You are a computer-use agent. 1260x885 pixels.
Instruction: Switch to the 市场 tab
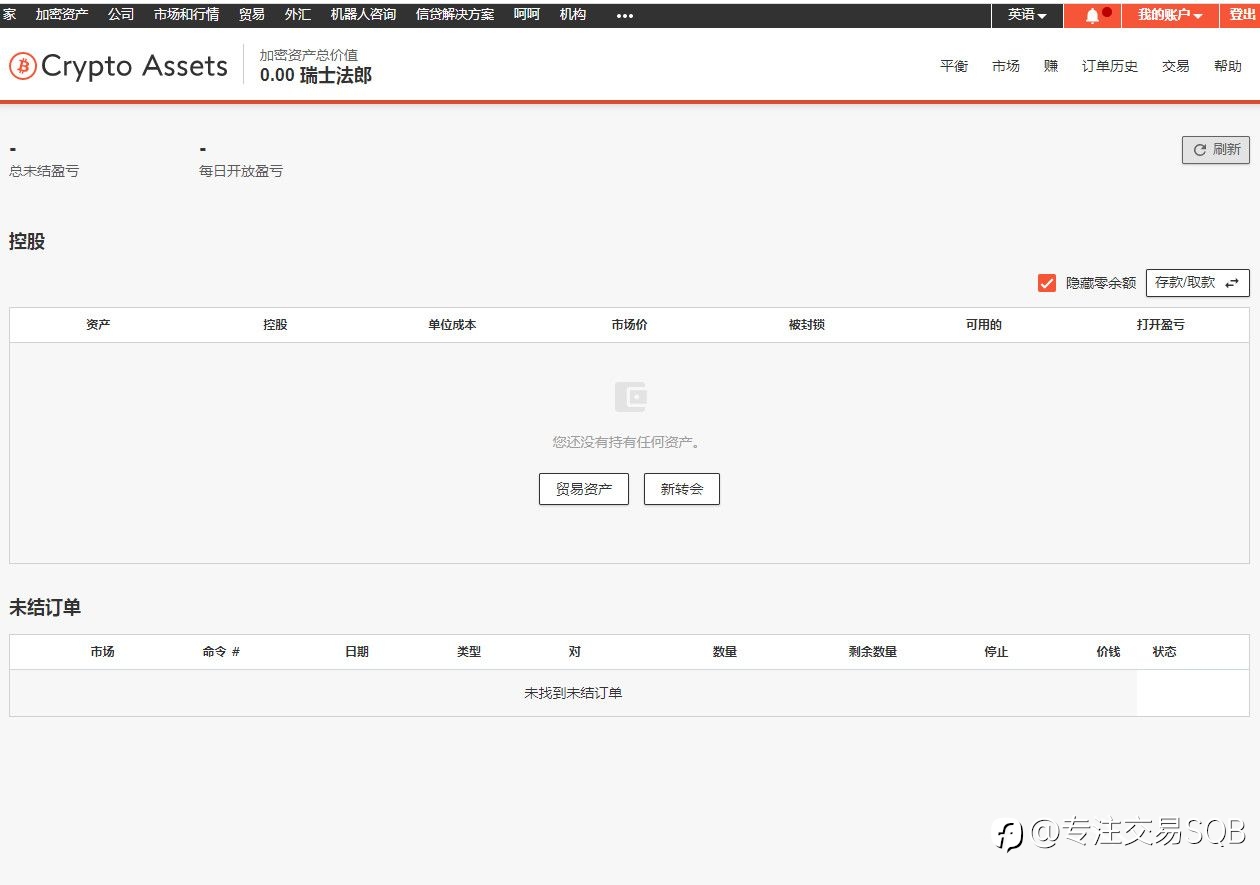tap(1006, 66)
